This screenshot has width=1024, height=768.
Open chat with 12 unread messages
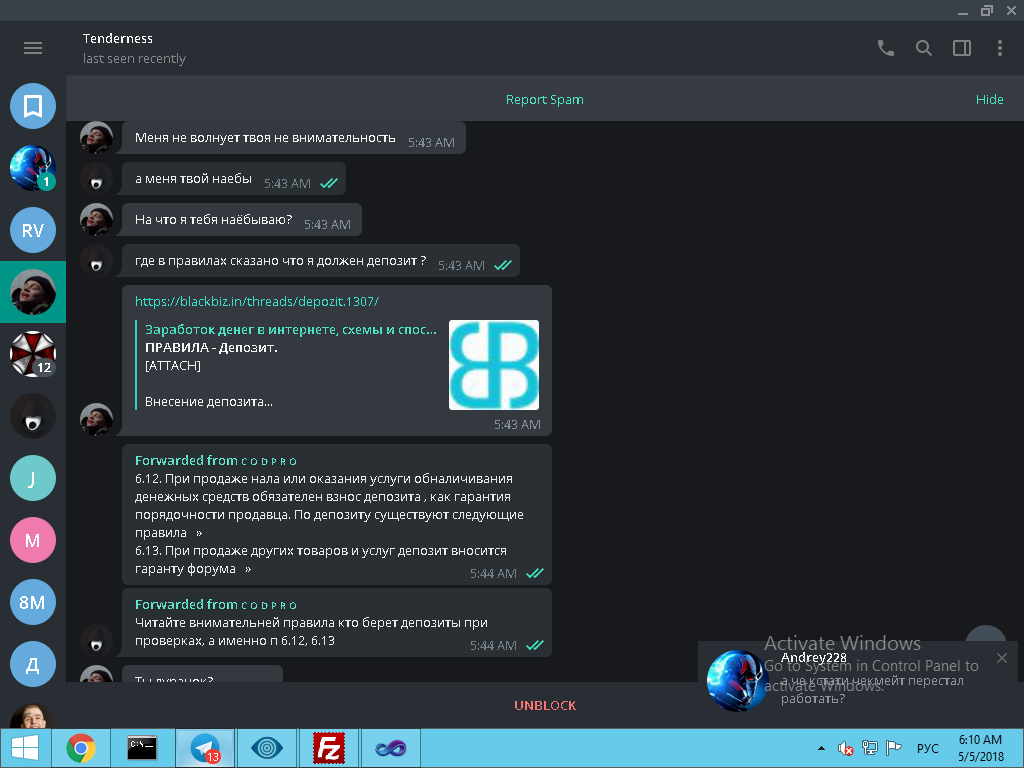click(33, 354)
